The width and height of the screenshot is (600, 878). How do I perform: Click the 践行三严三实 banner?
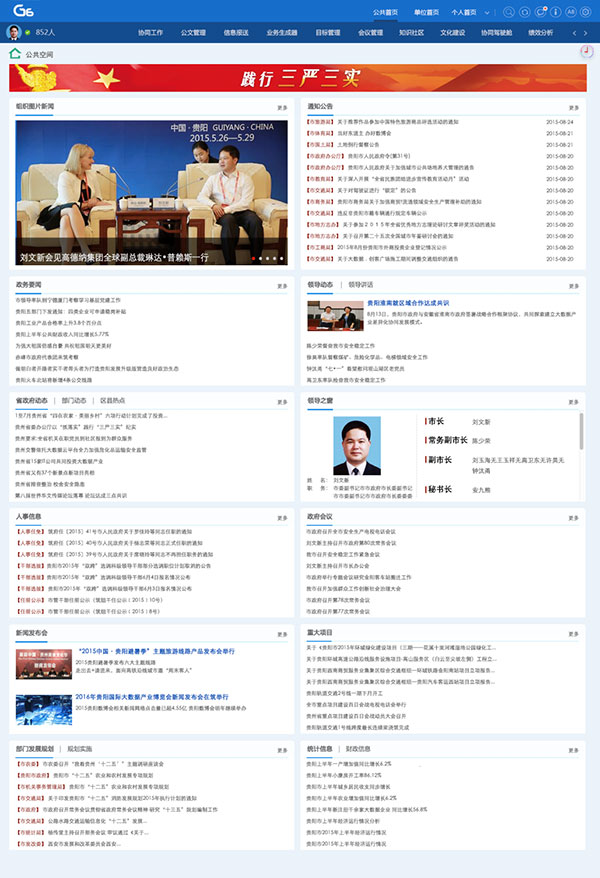coord(298,78)
